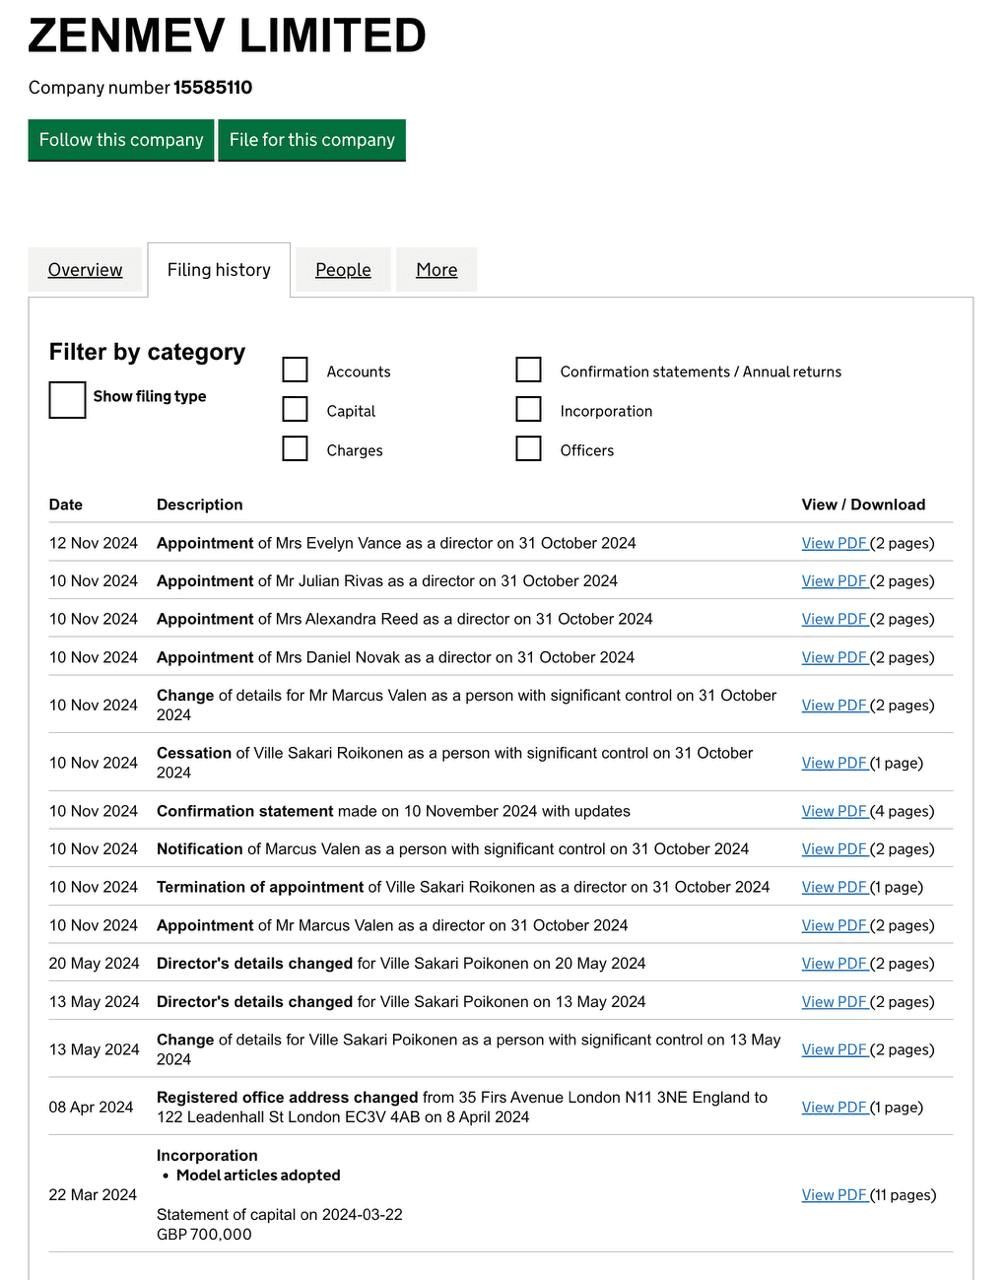Open the People tab
Screen dimensions: 1006x1280
pyautogui.click(x=343, y=270)
